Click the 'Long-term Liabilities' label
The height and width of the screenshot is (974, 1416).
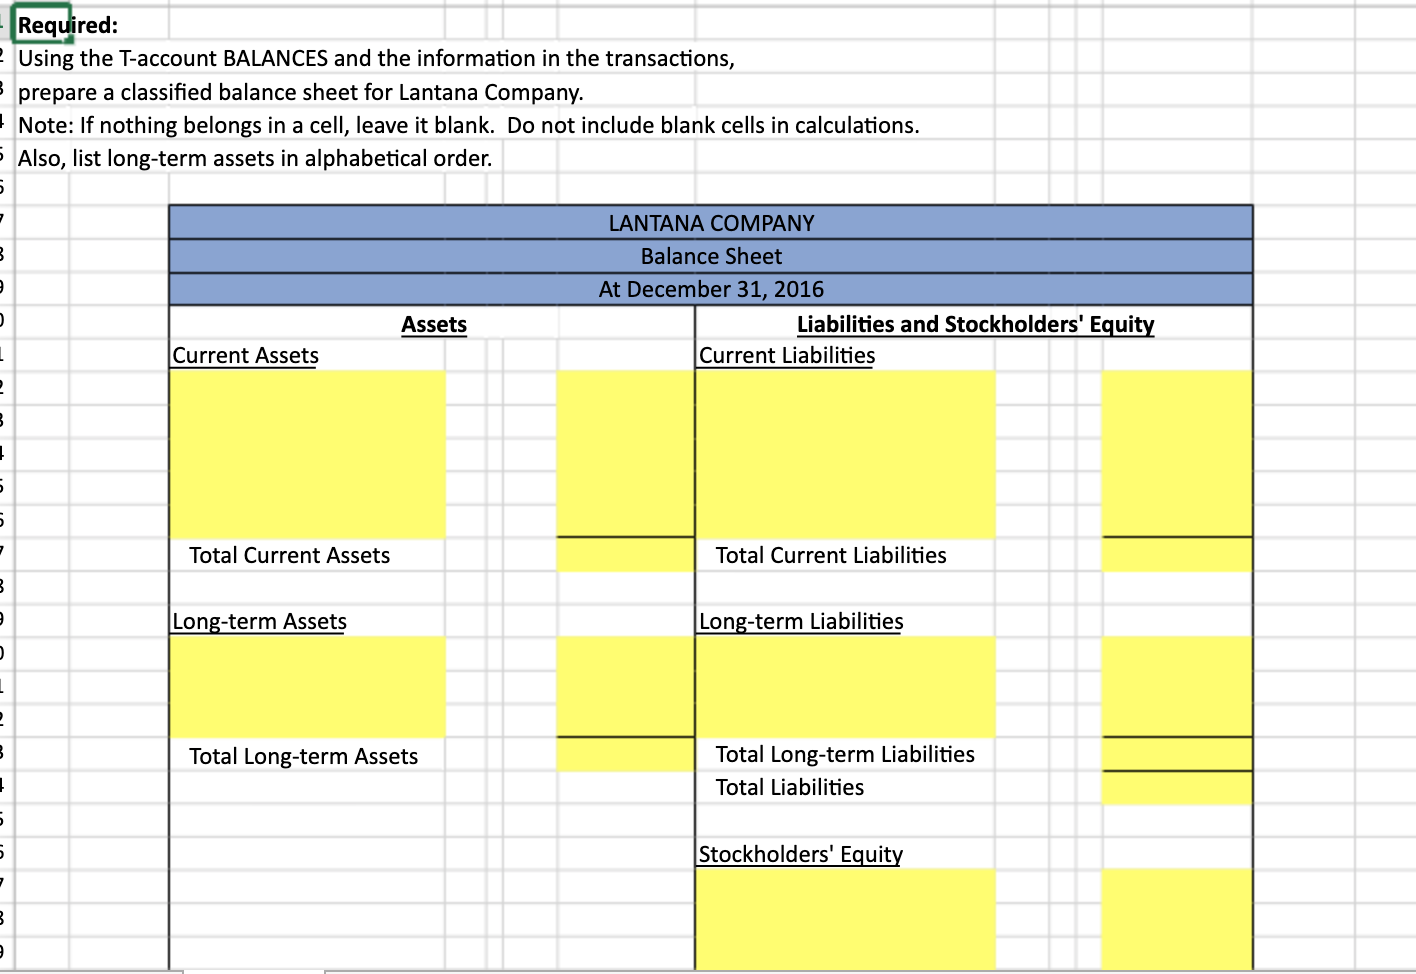801,621
